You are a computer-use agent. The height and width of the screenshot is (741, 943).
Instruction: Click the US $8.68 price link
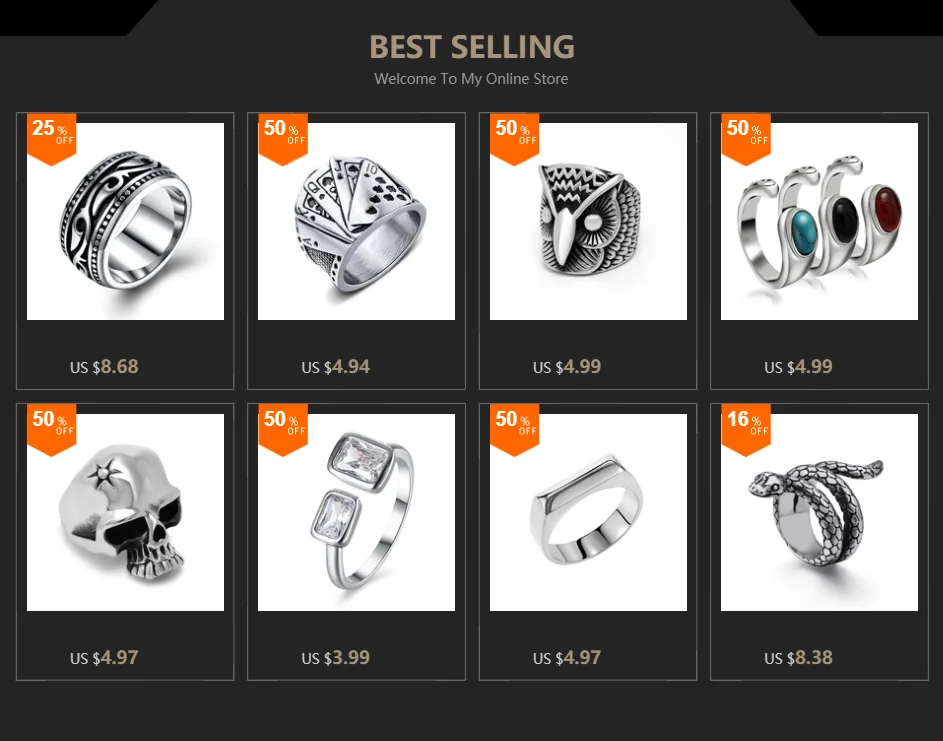104,366
